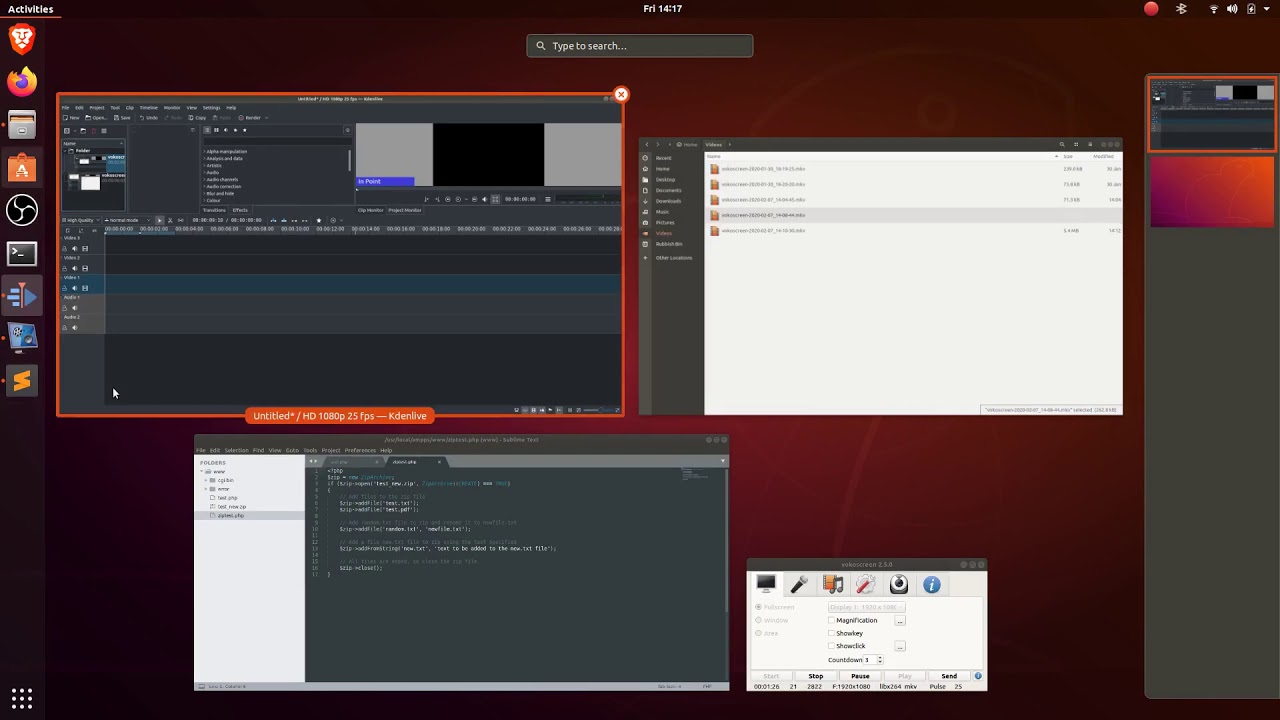This screenshot has height=720, width=1280.
Task: Click the Sublime Text vertical scrollbar
Action: click(725, 540)
